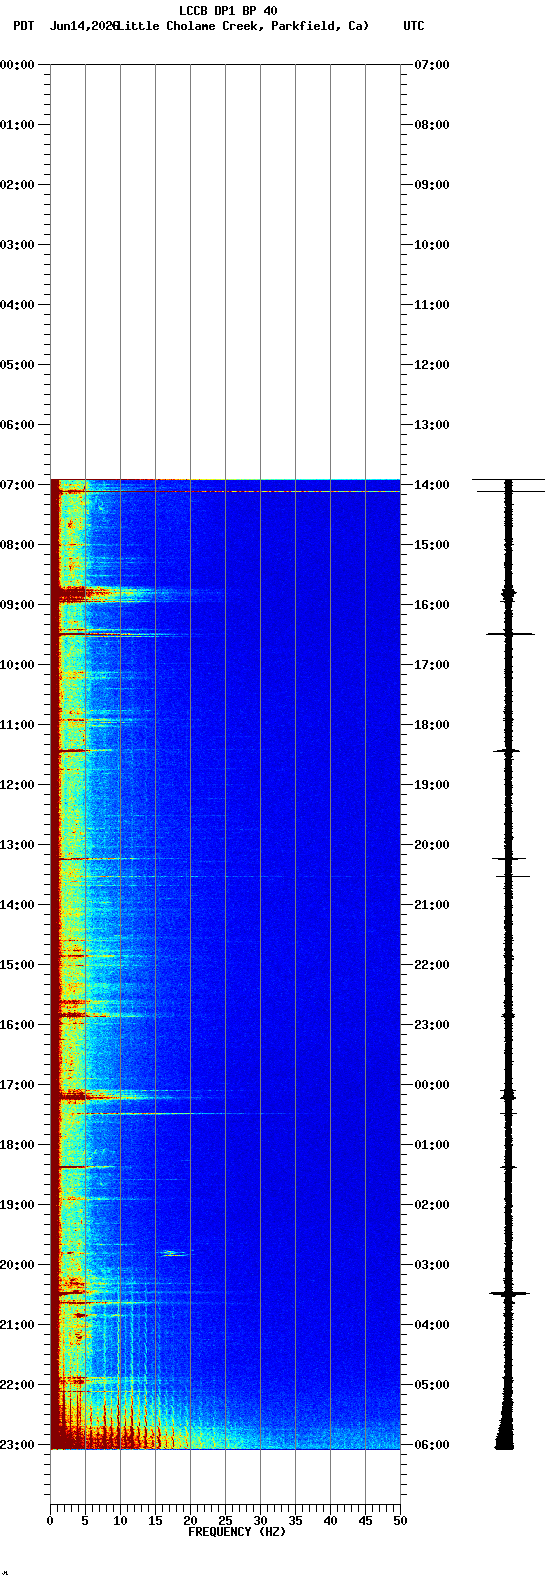The height and width of the screenshot is (1584, 552).
Task: Click the '09:00' PDT time label
Action: coord(19,605)
